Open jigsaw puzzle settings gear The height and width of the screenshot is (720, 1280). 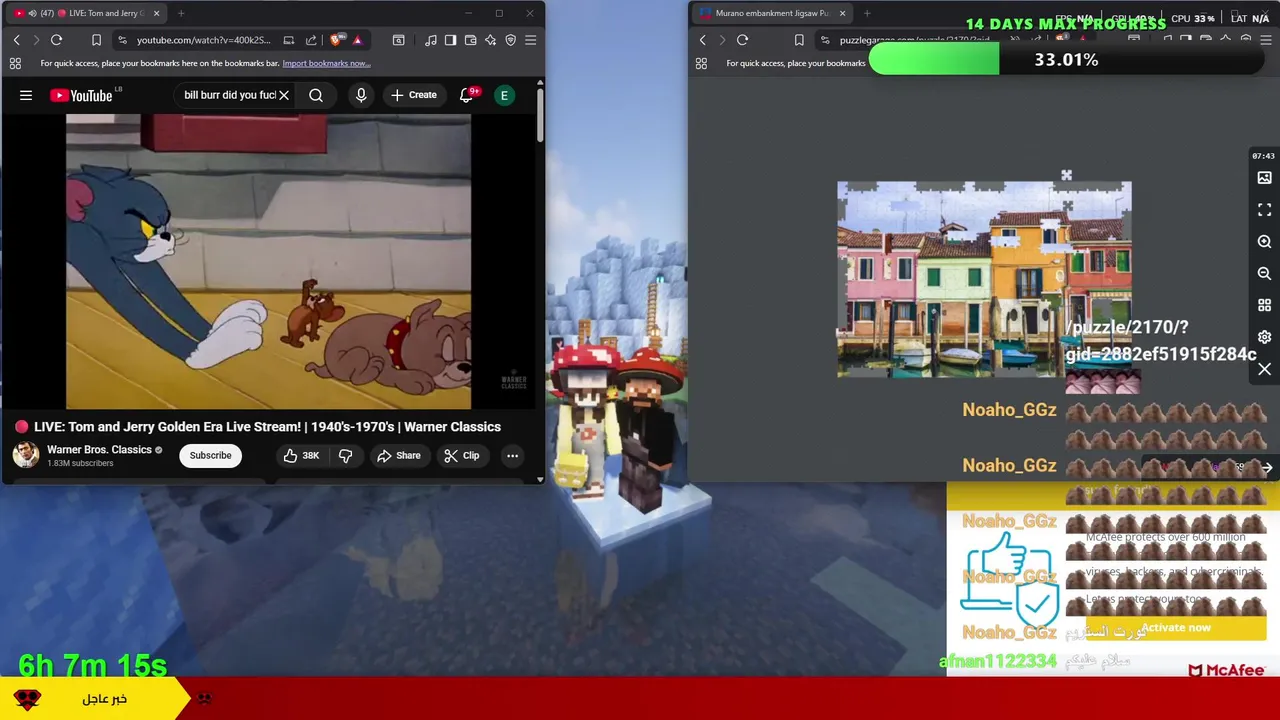coord(1264,337)
